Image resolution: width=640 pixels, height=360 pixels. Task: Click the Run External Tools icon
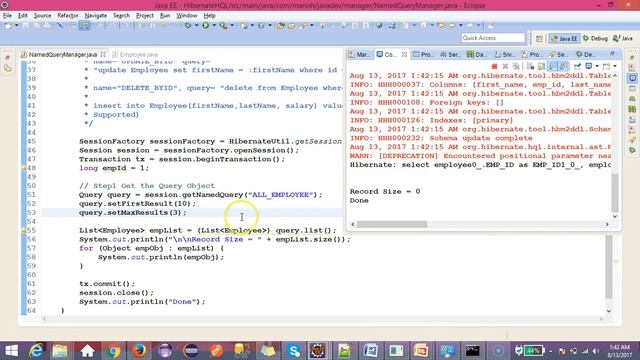223,25
